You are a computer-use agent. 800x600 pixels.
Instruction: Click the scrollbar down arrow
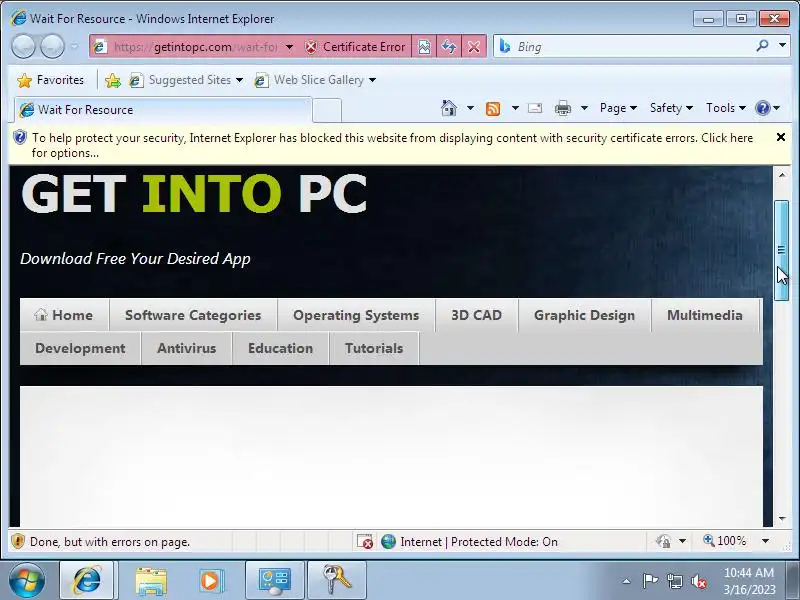pos(782,519)
